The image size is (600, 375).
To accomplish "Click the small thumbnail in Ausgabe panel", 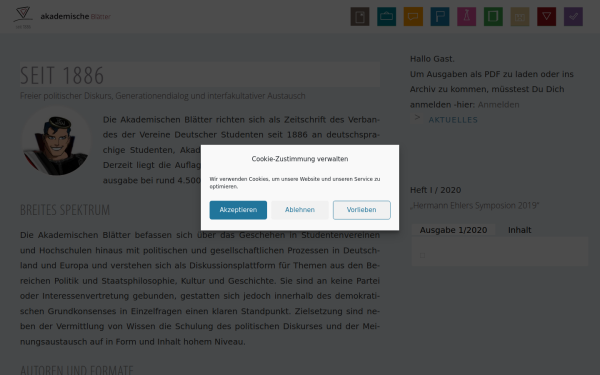I will [x=422, y=255].
